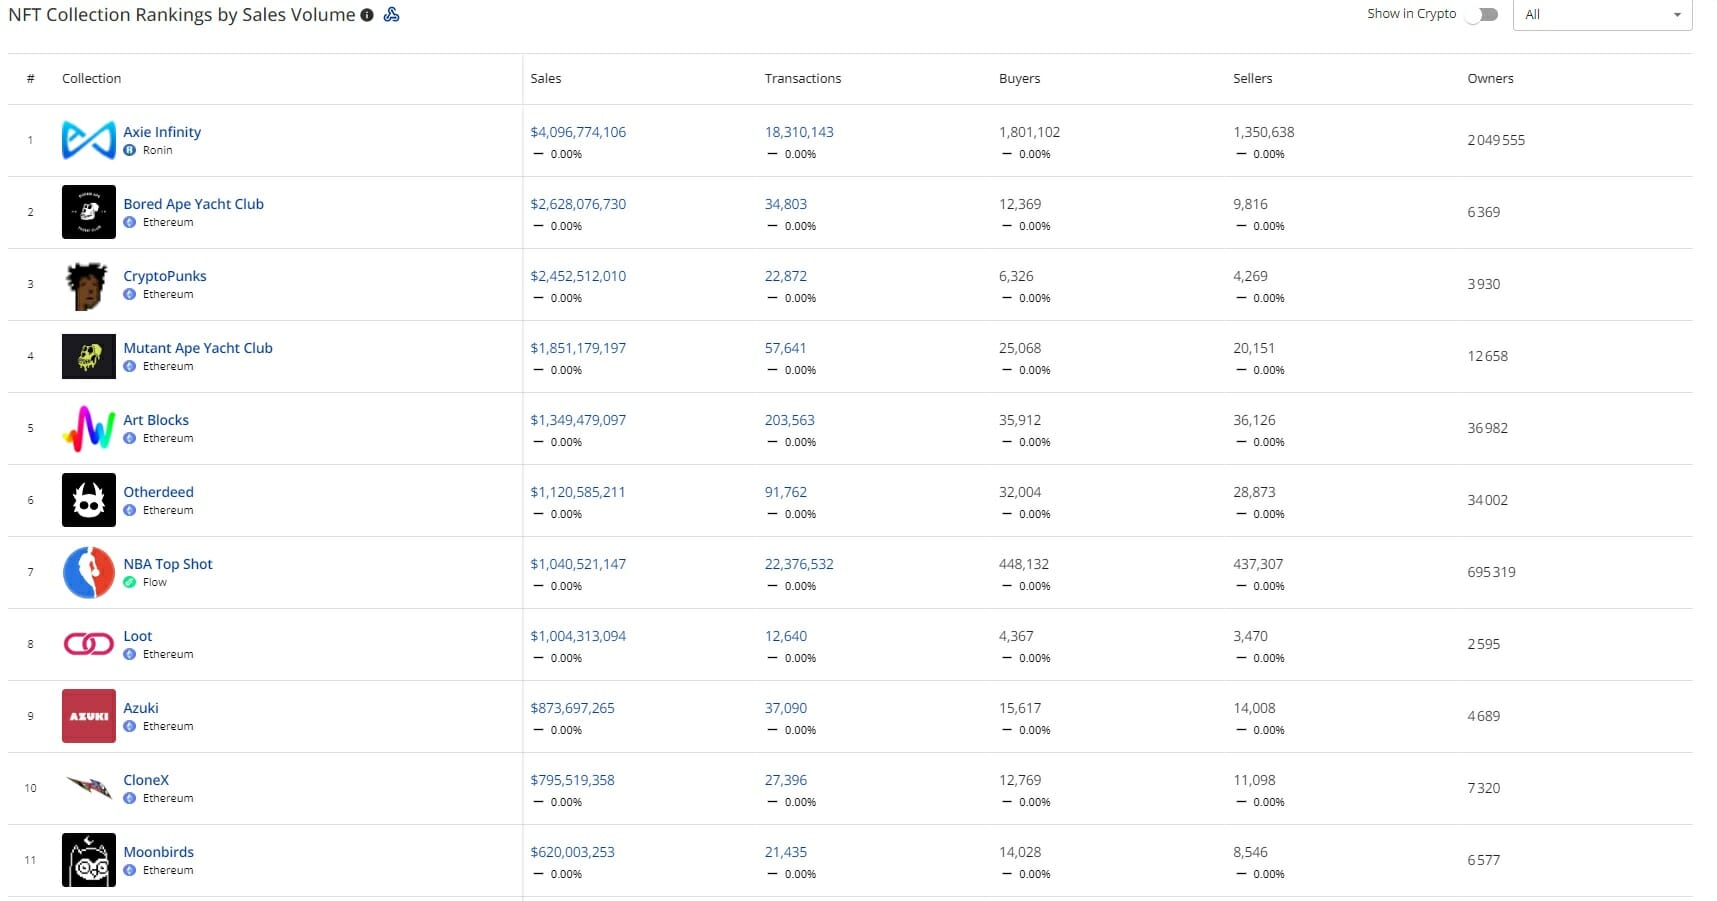Click the Mutant Ape Yacht Club logo
The image size is (1717, 901).
(x=89, y=356)
